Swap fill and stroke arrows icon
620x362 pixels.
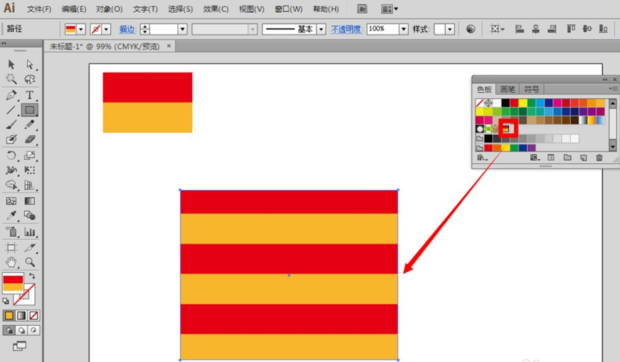(32, 276)
